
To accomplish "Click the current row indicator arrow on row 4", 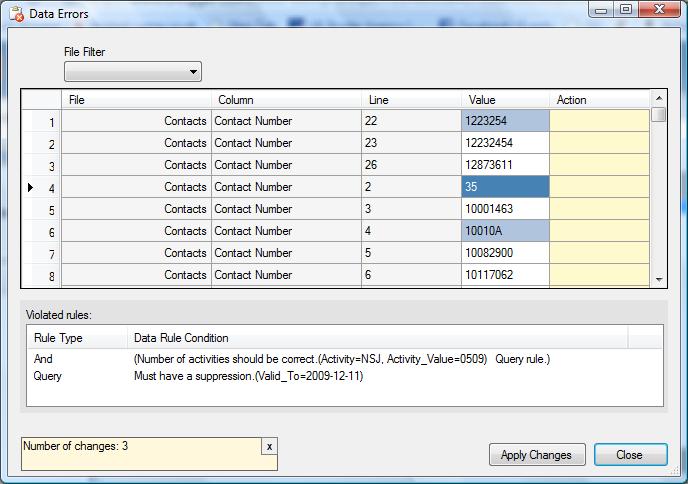I will pyautogui.click(x=30, y=187).
